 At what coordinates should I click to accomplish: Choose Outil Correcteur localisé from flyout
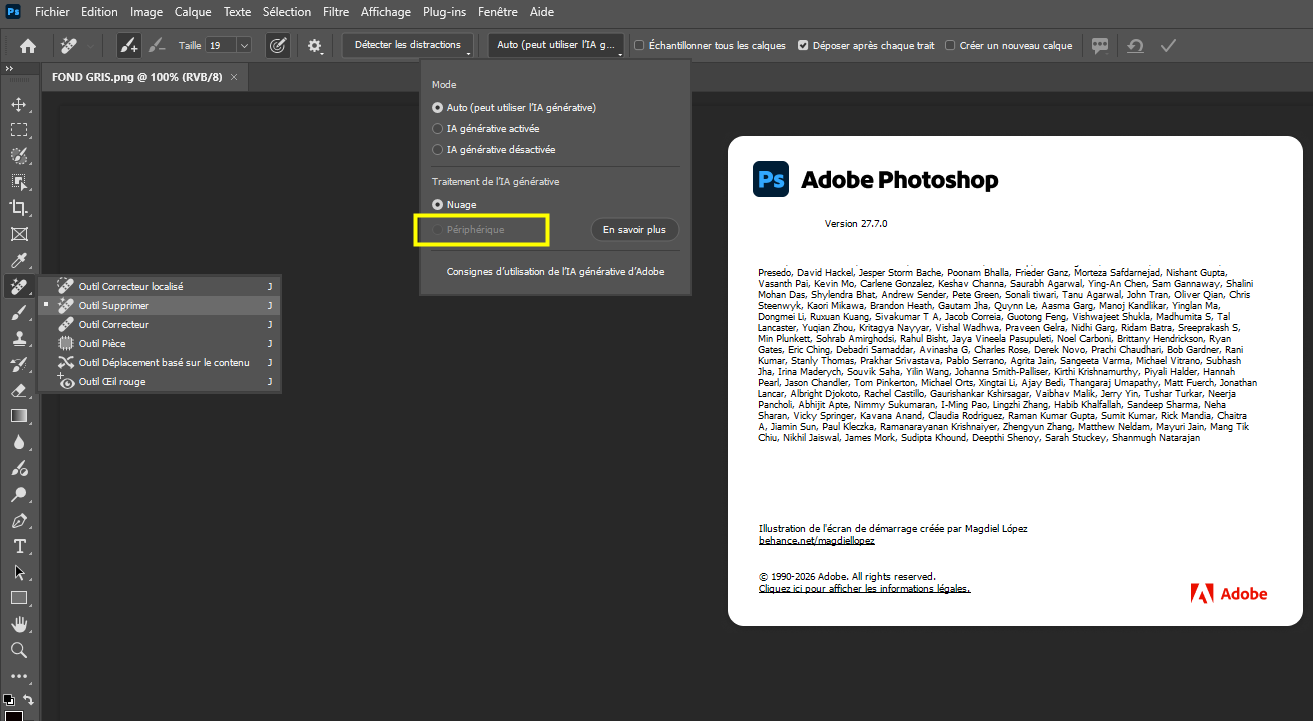coord(160,286)
